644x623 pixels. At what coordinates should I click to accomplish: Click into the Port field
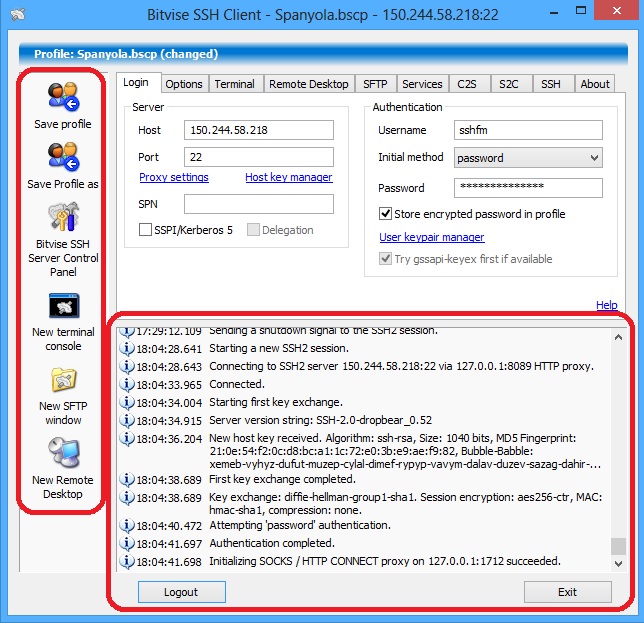pyautogui.click(x=259, y=157)
